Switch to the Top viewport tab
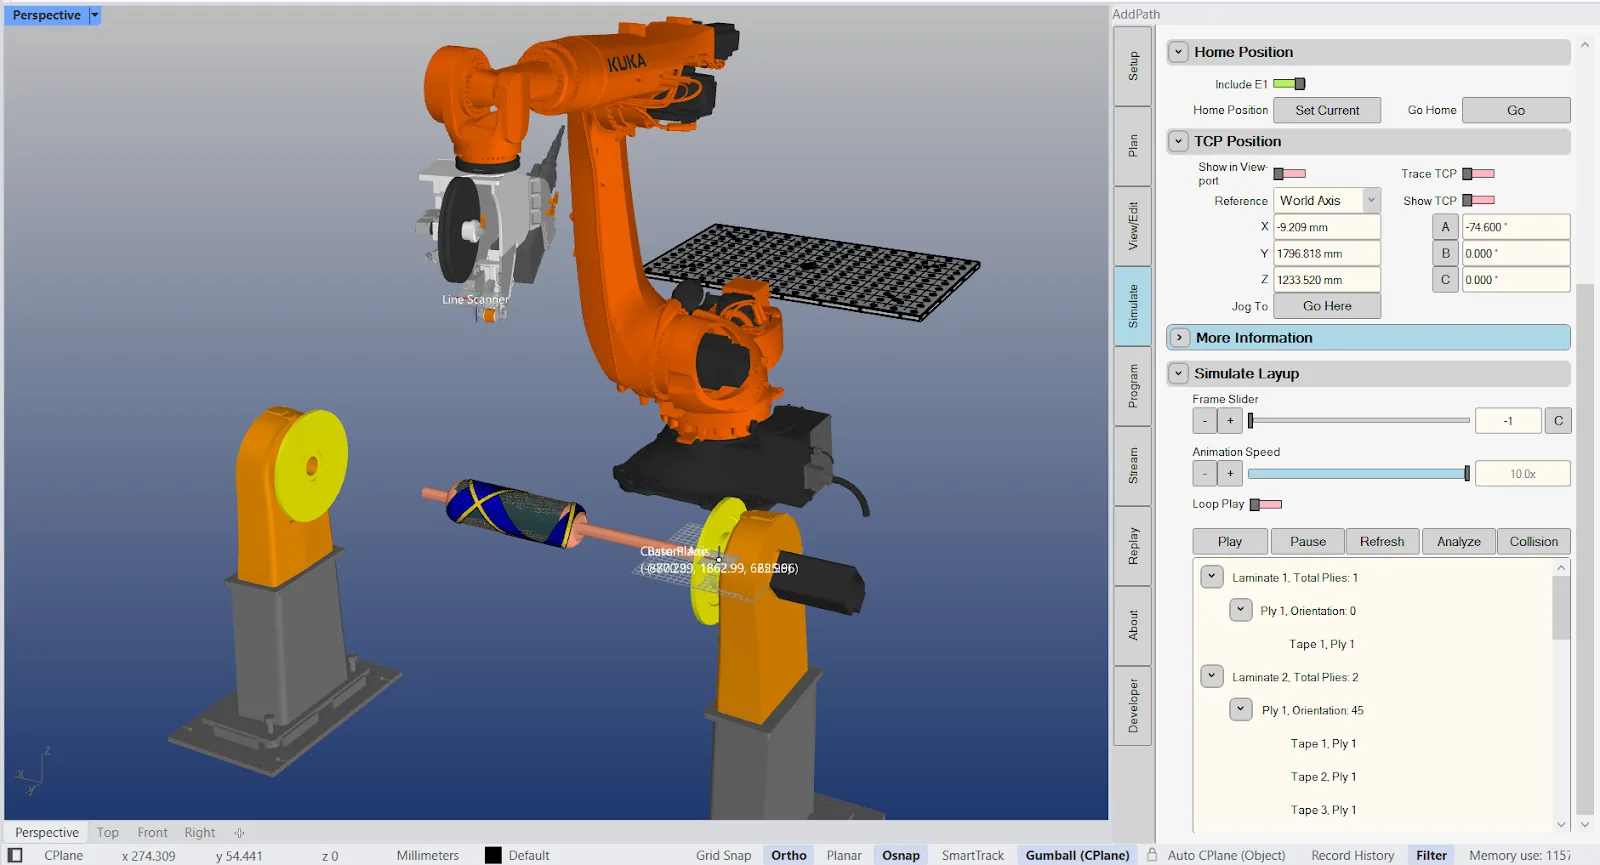The height and width of the screenshot is (865, 1600). [108, 832]
